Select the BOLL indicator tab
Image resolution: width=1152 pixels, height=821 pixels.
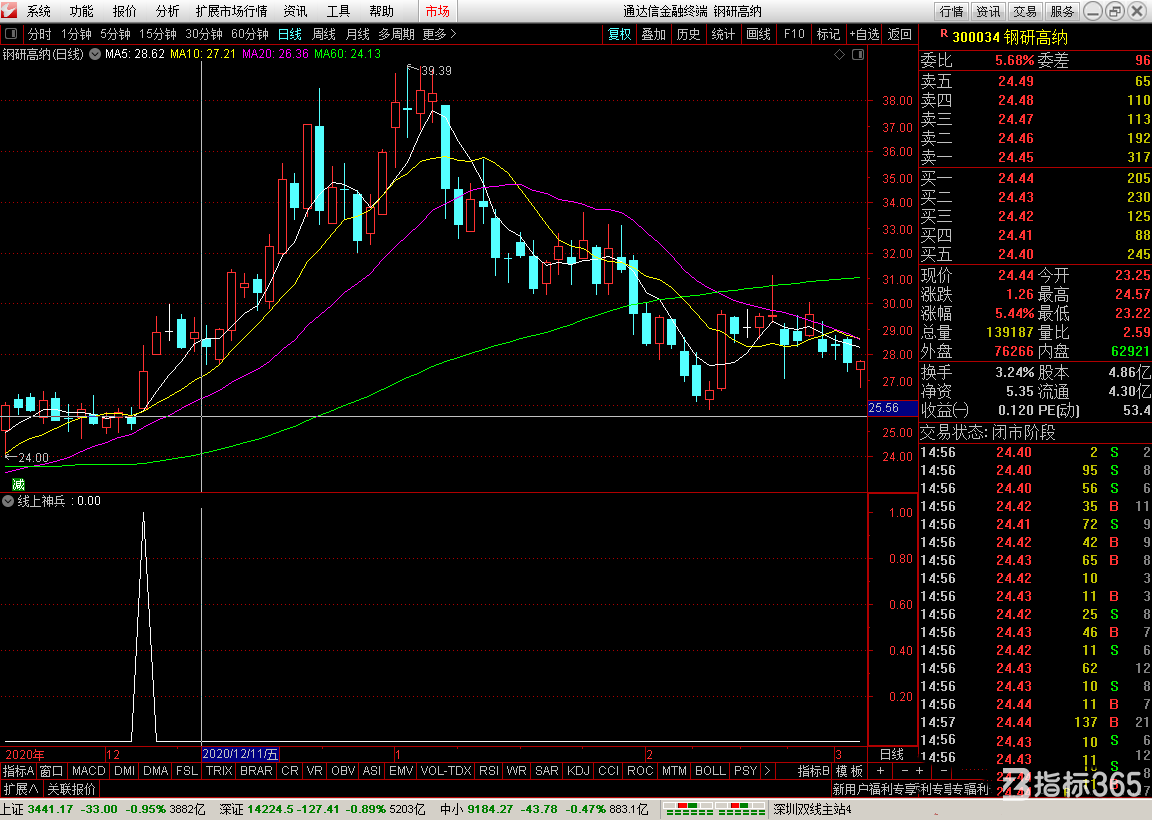pos(710,770)
